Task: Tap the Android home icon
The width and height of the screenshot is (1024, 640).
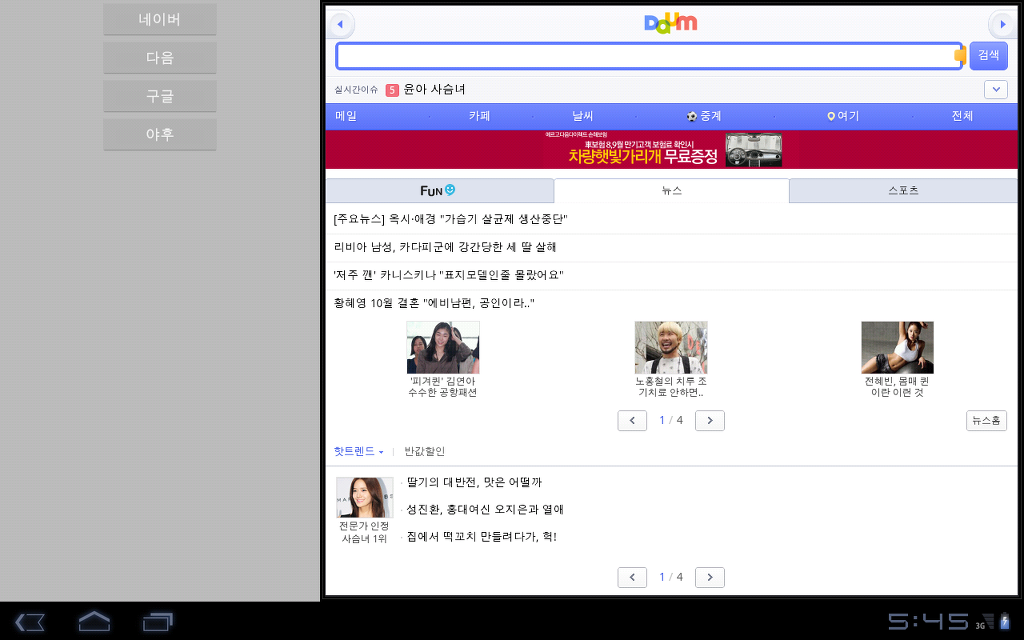Action: tap(94, 621)
